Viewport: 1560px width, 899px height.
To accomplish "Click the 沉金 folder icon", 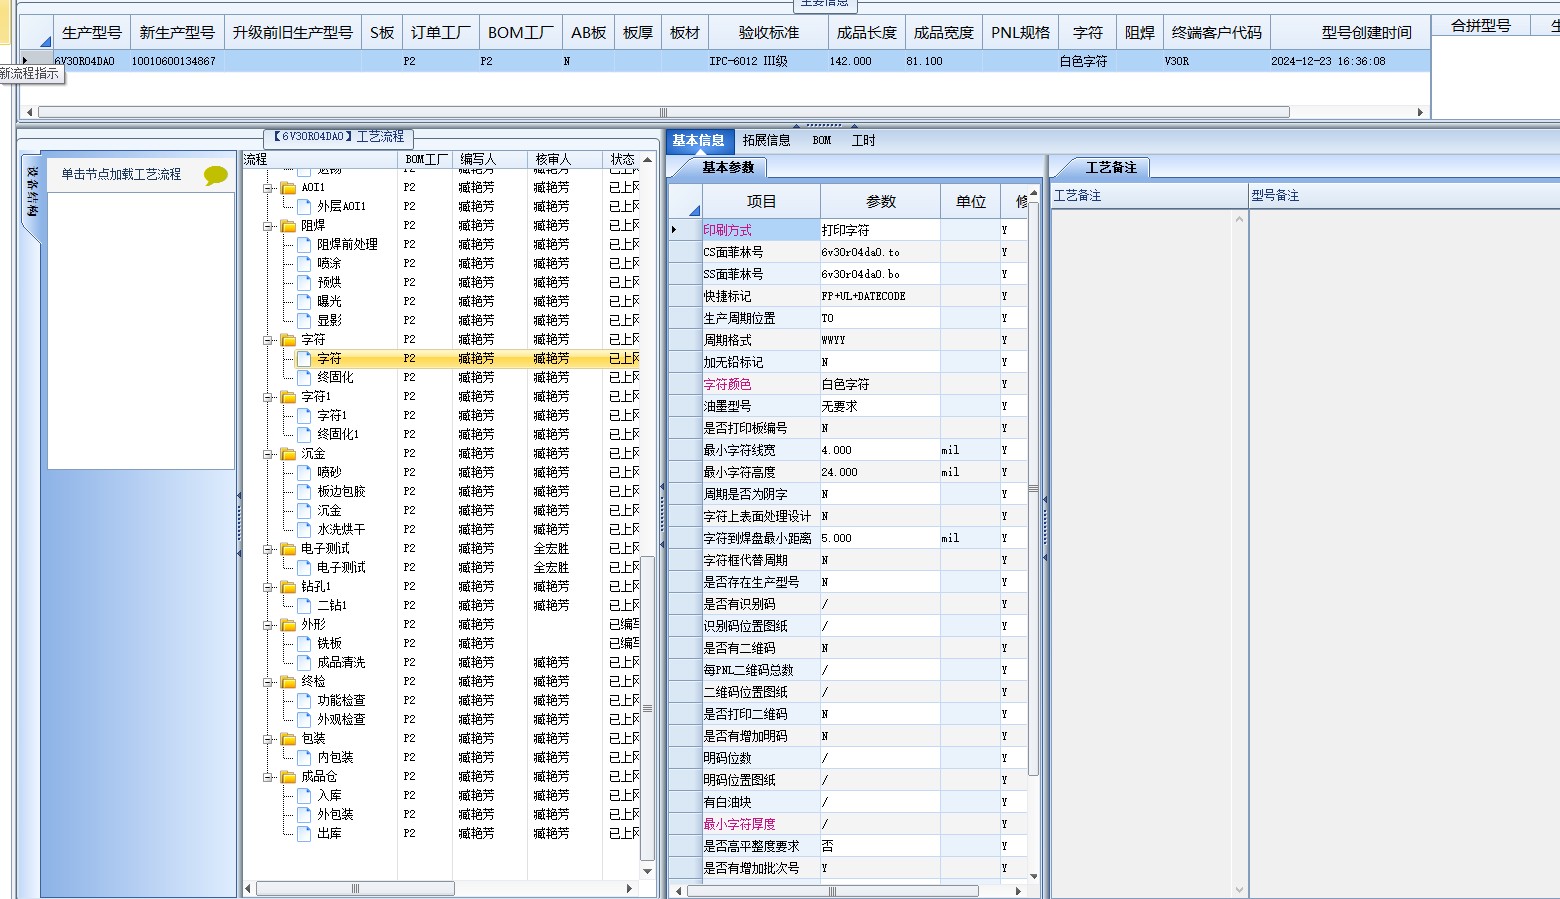I will point(288,454).
